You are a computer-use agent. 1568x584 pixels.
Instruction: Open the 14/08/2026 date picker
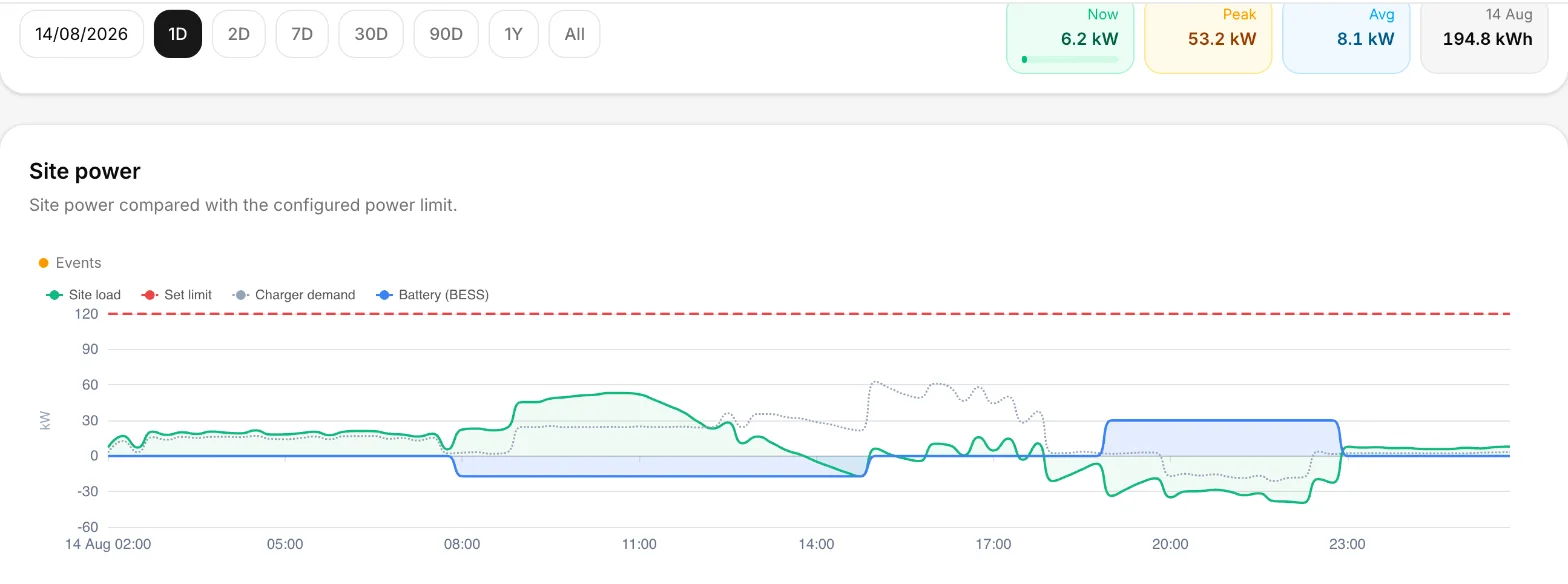[x=82, y=34]
